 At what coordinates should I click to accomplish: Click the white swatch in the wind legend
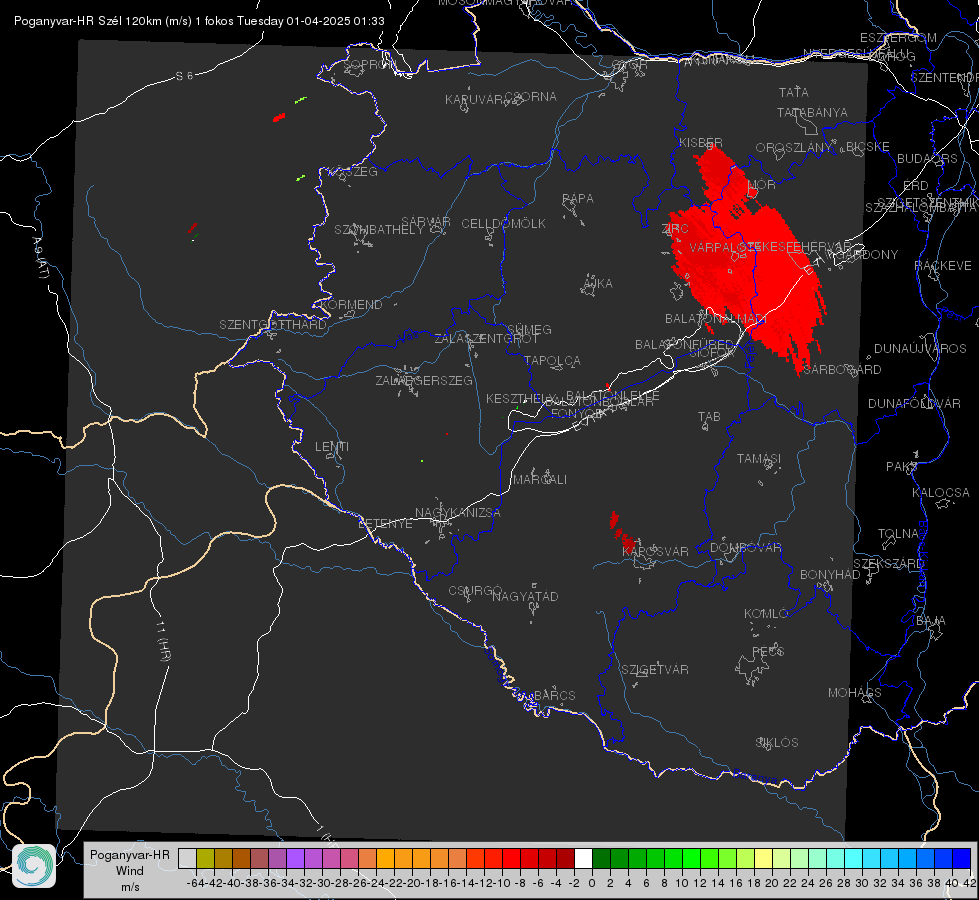[x=583, y=859]
